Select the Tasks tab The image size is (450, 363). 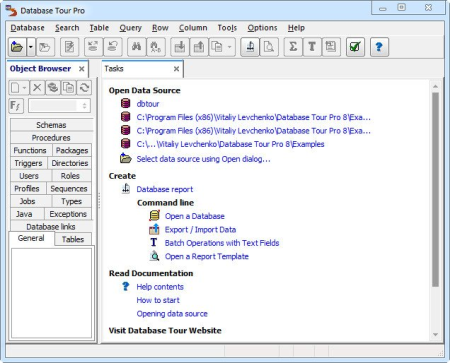pos(142,69)
